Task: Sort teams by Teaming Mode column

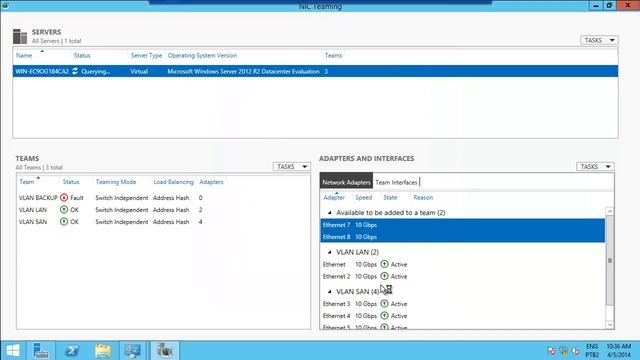Action: pyautogui.click(x=116, y=182)
